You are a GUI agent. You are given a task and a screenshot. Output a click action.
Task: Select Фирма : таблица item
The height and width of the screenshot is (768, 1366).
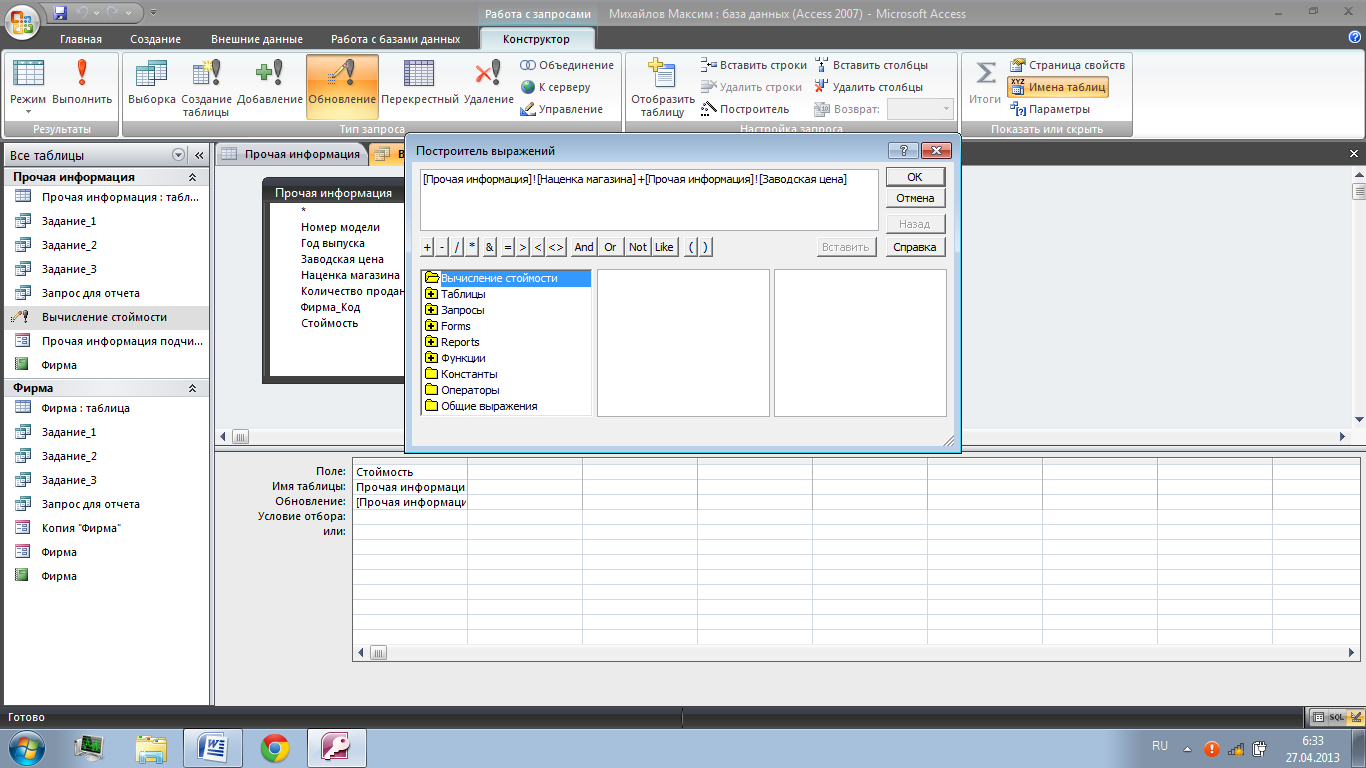click(x=104, y=408)
